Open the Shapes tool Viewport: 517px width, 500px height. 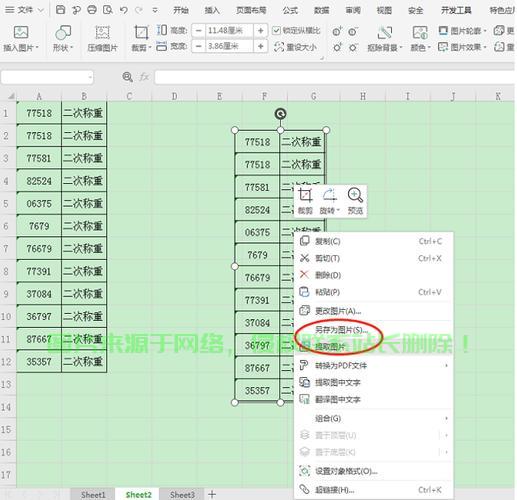(x=63, y=33)
